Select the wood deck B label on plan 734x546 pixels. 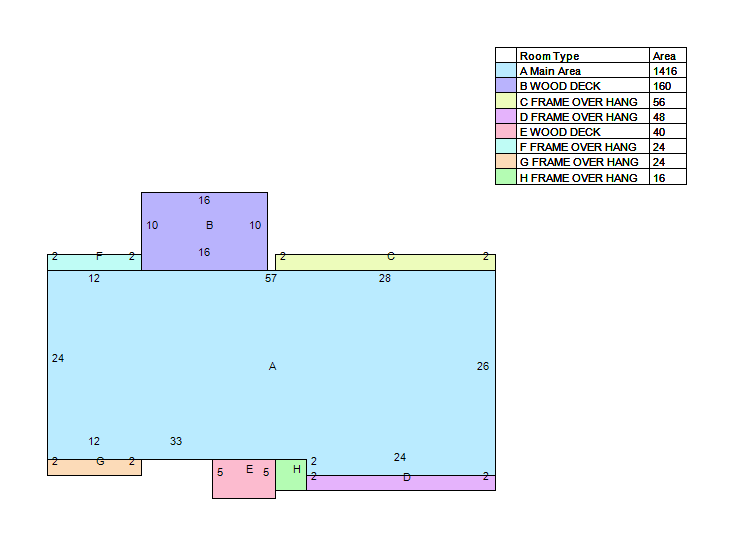tap(209, 226)
